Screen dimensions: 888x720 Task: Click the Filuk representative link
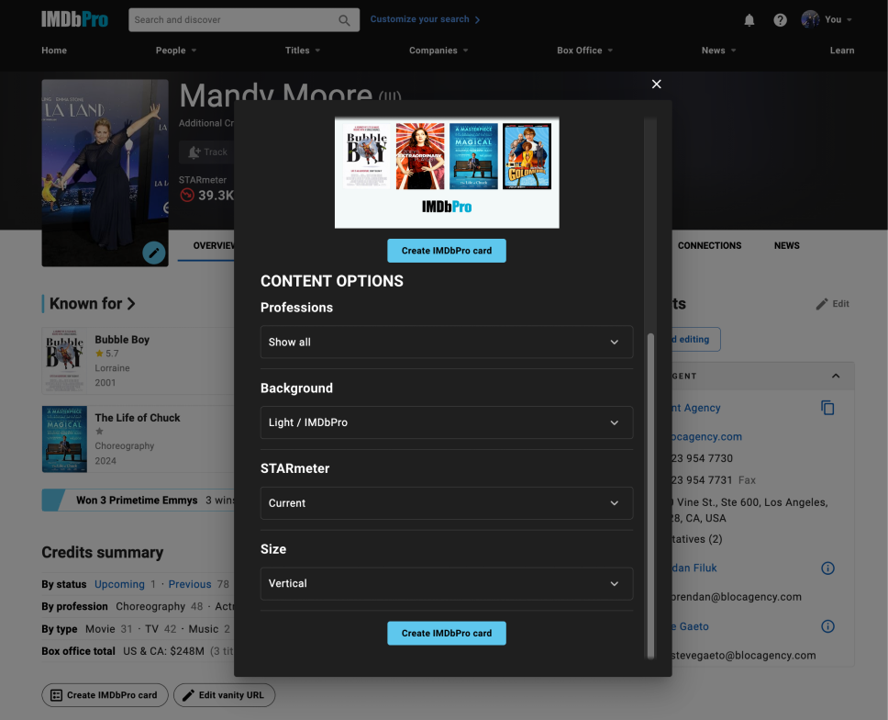694,568
